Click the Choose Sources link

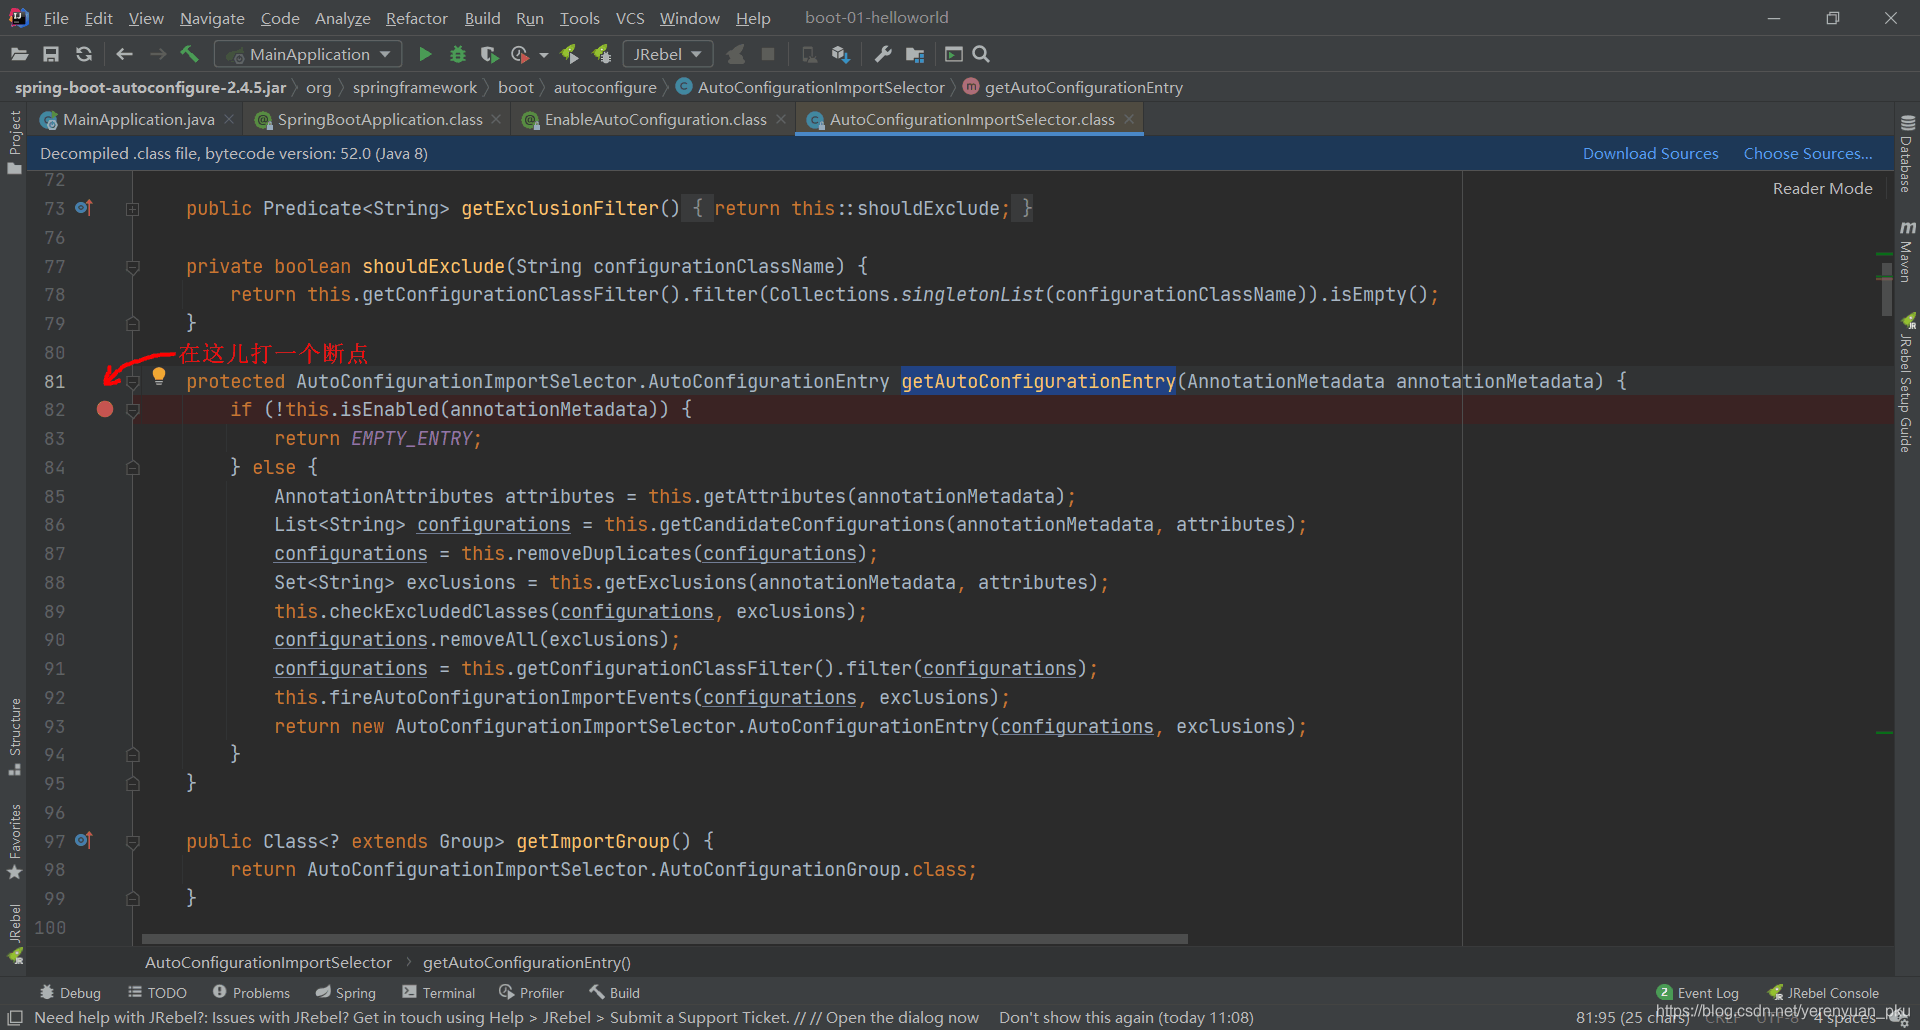click(1808, 153)
